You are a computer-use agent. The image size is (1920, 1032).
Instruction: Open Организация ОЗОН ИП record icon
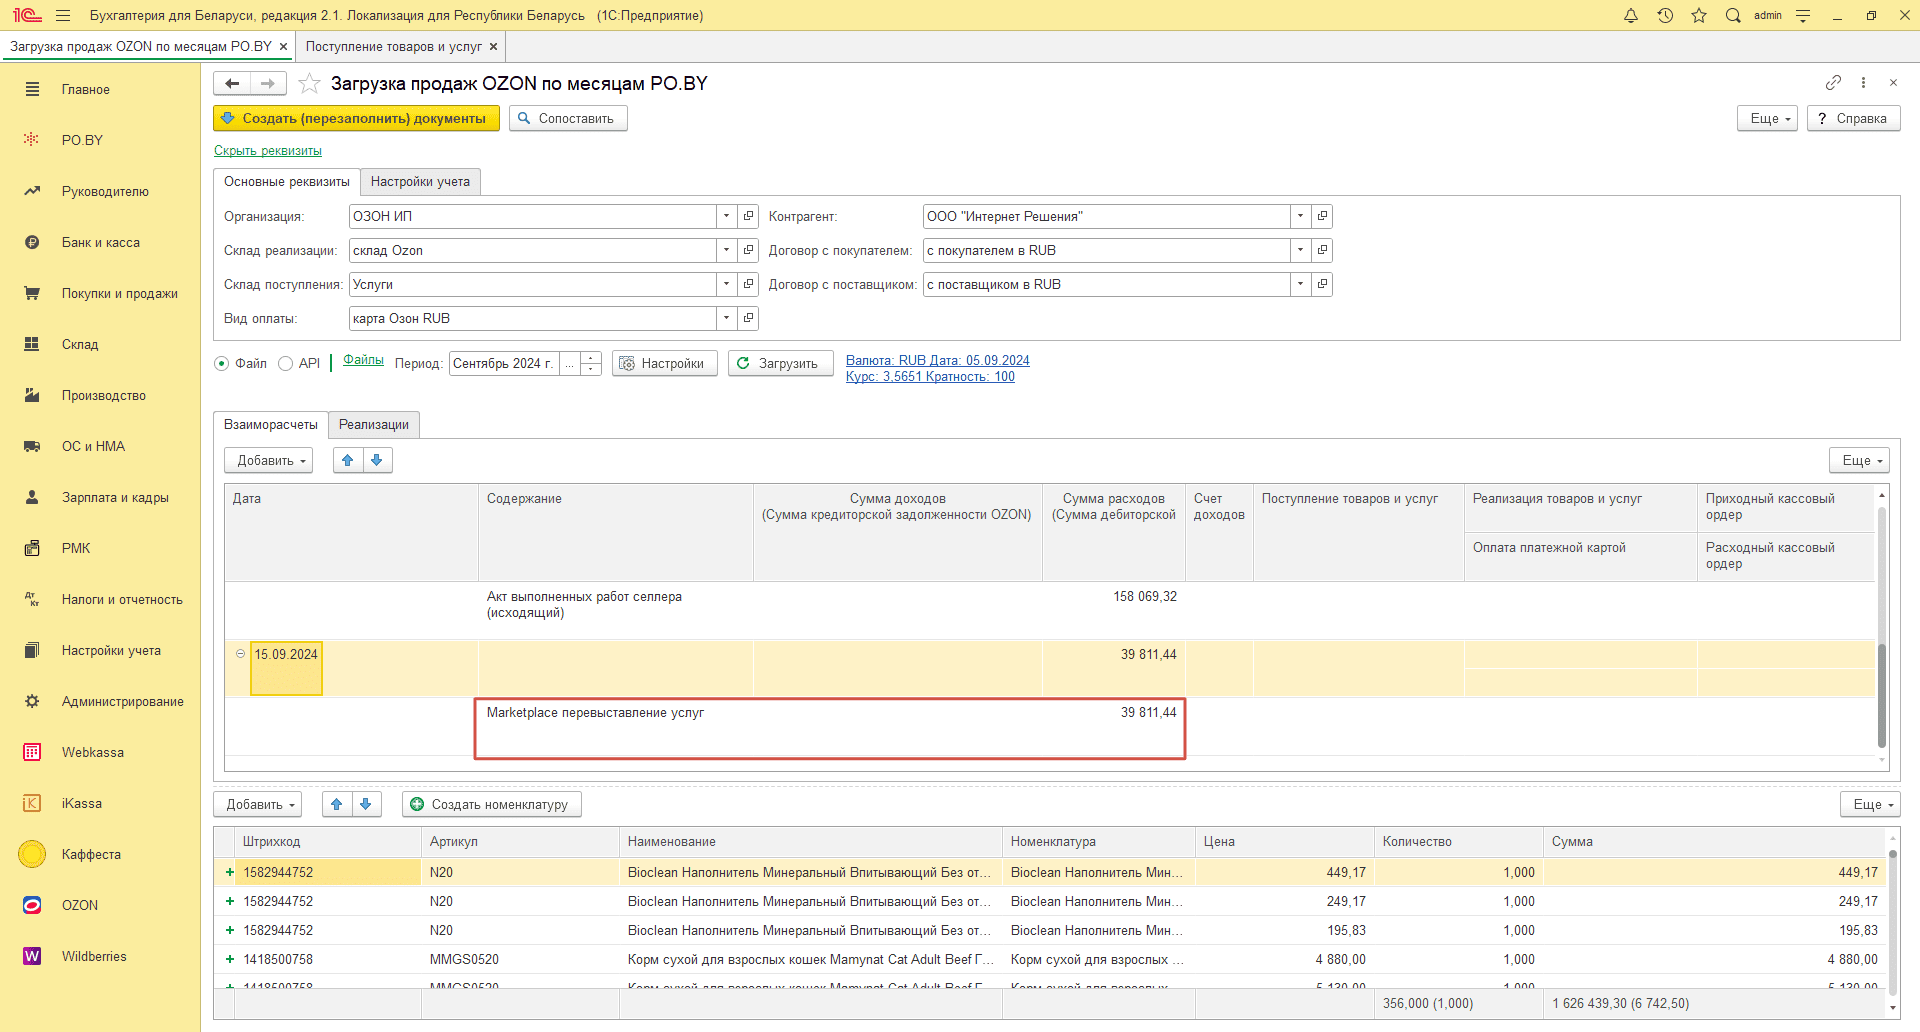tap(748, 216)
